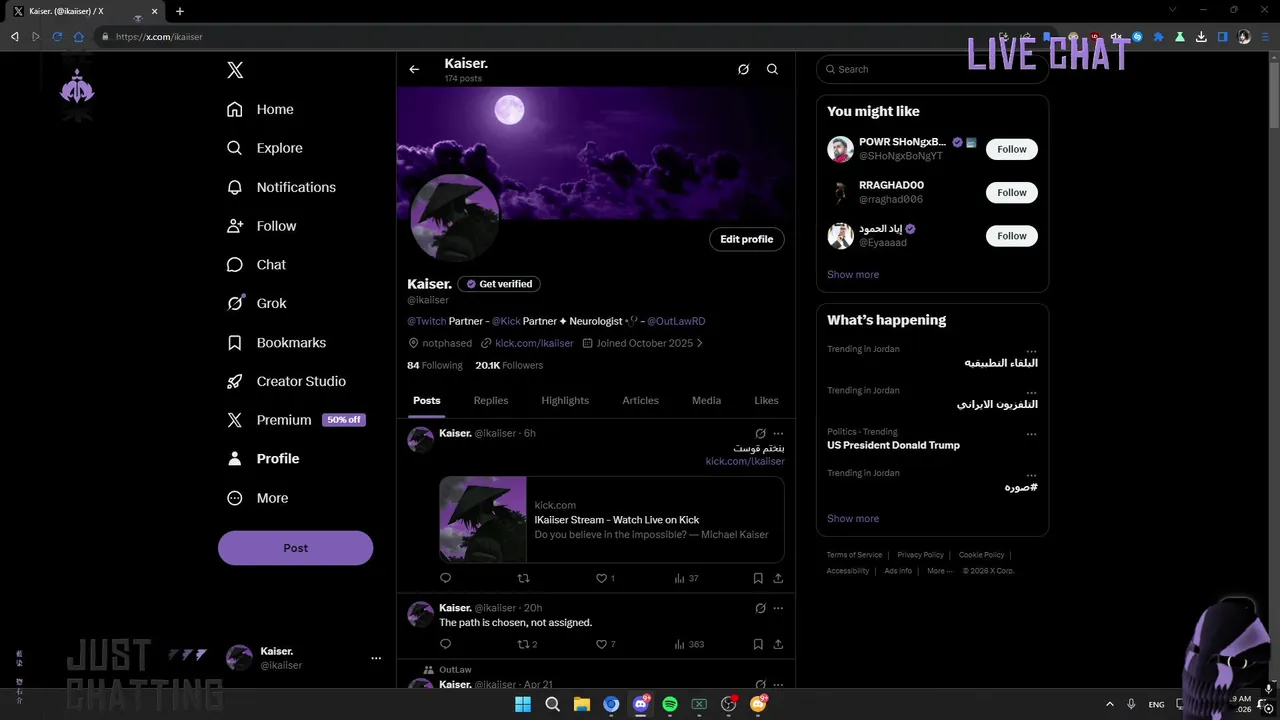Switch to the Highlights tab
Viewport: 1280px width, 720px height.
point(565,400)
